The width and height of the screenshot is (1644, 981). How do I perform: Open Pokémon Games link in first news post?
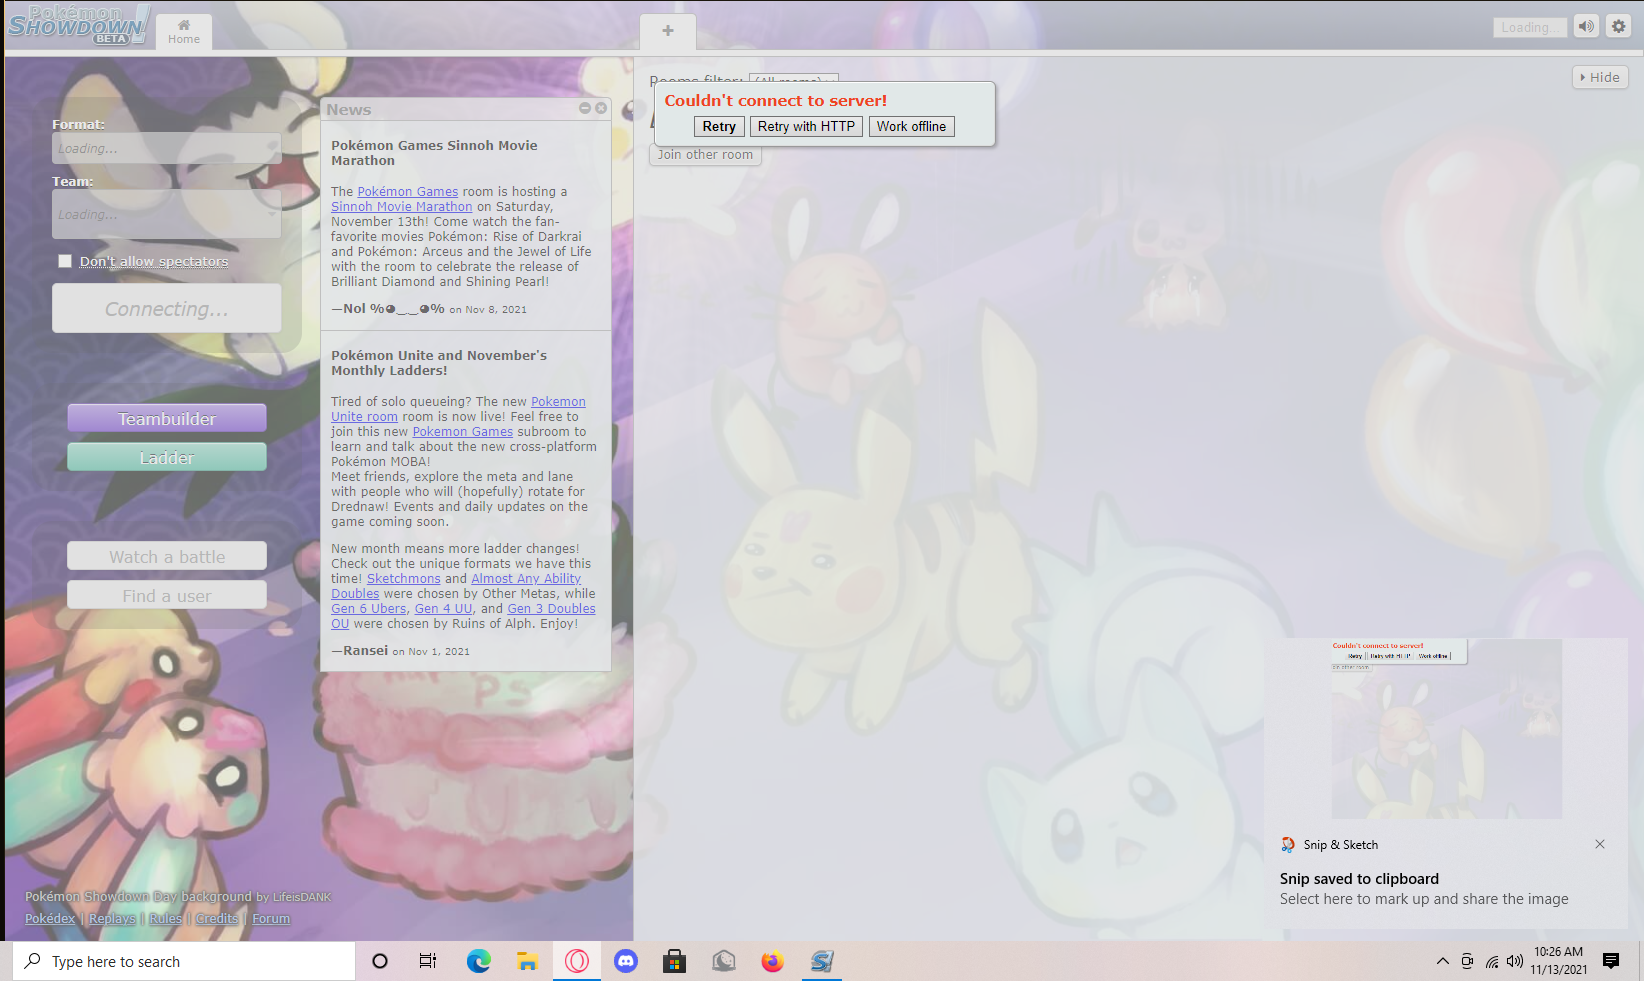(x=408, y=192)
